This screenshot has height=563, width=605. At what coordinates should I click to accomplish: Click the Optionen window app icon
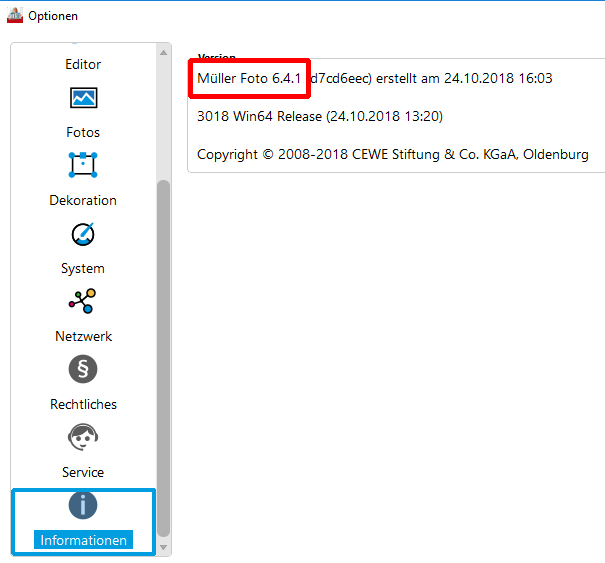[15, 15]
